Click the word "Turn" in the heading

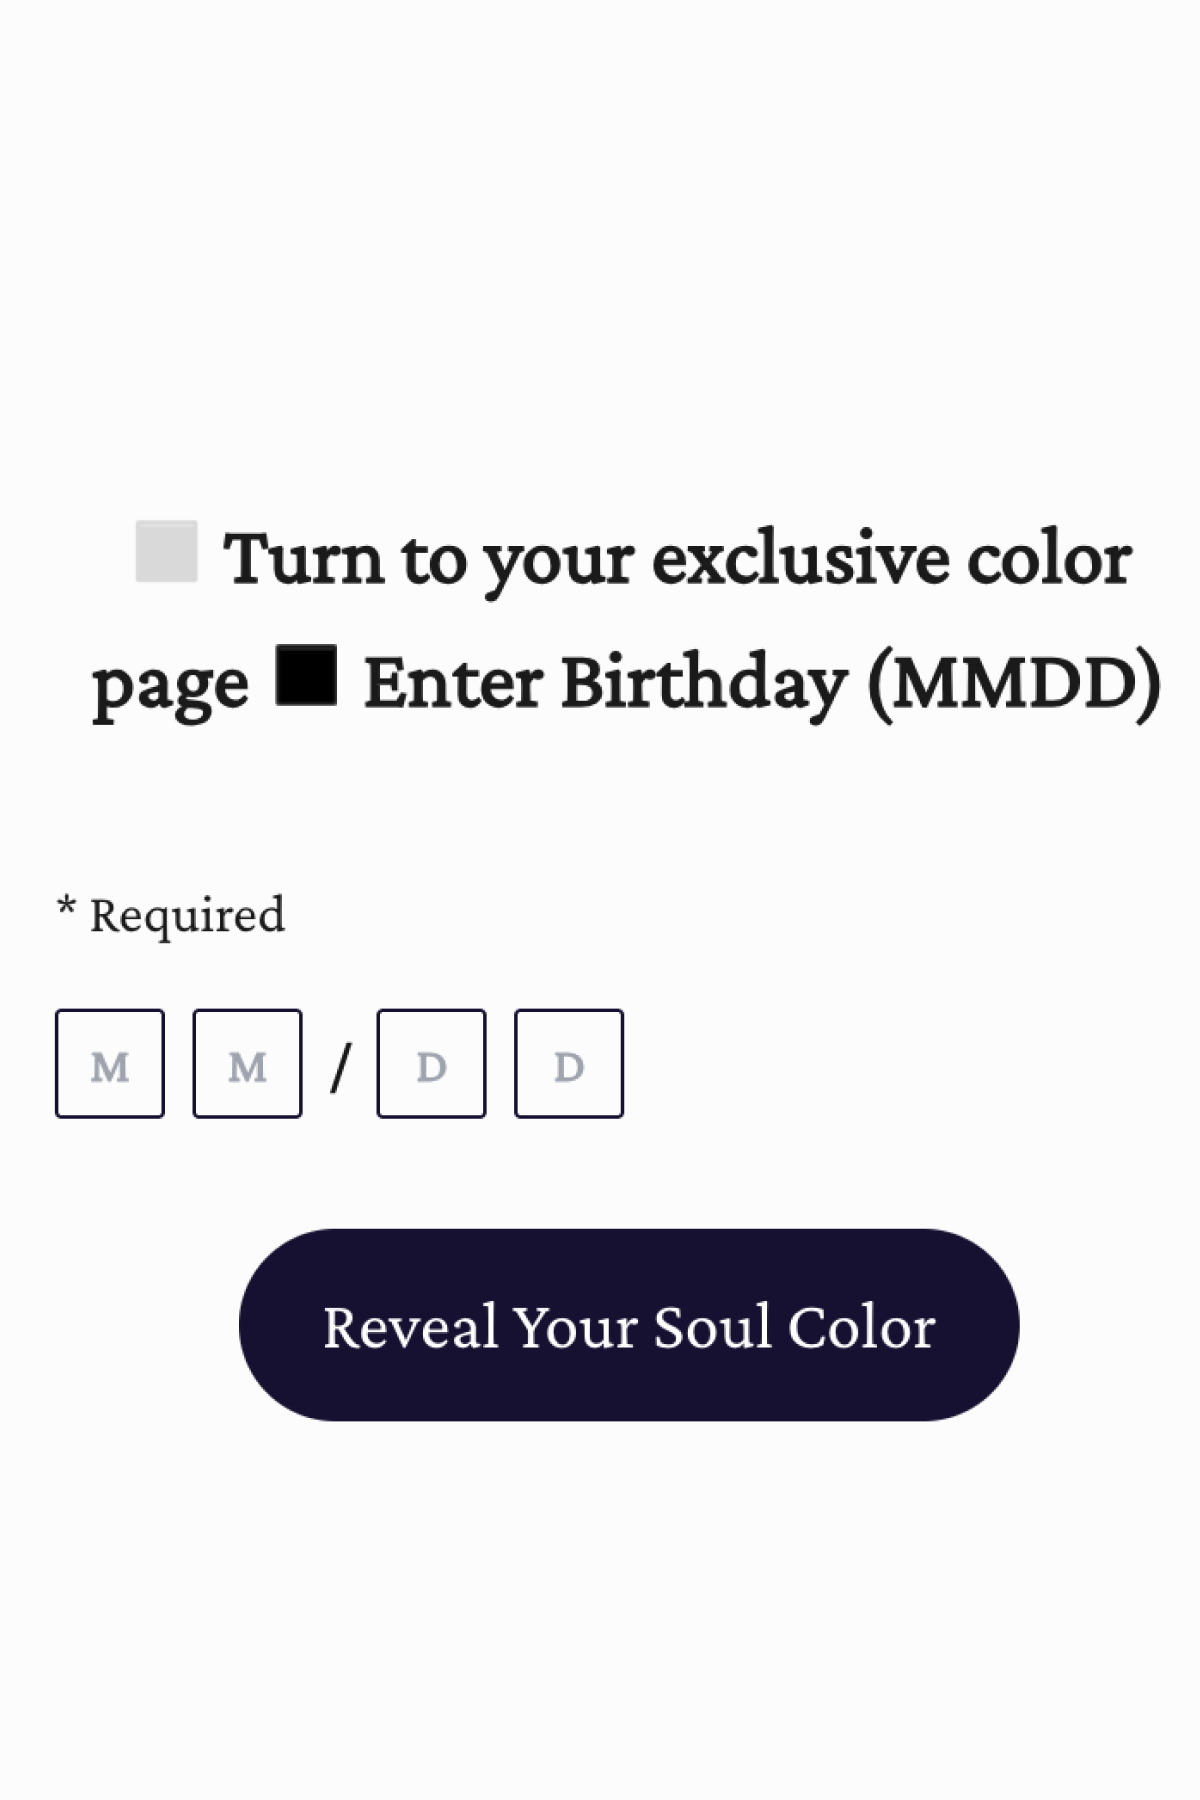(x=303, y=559)
